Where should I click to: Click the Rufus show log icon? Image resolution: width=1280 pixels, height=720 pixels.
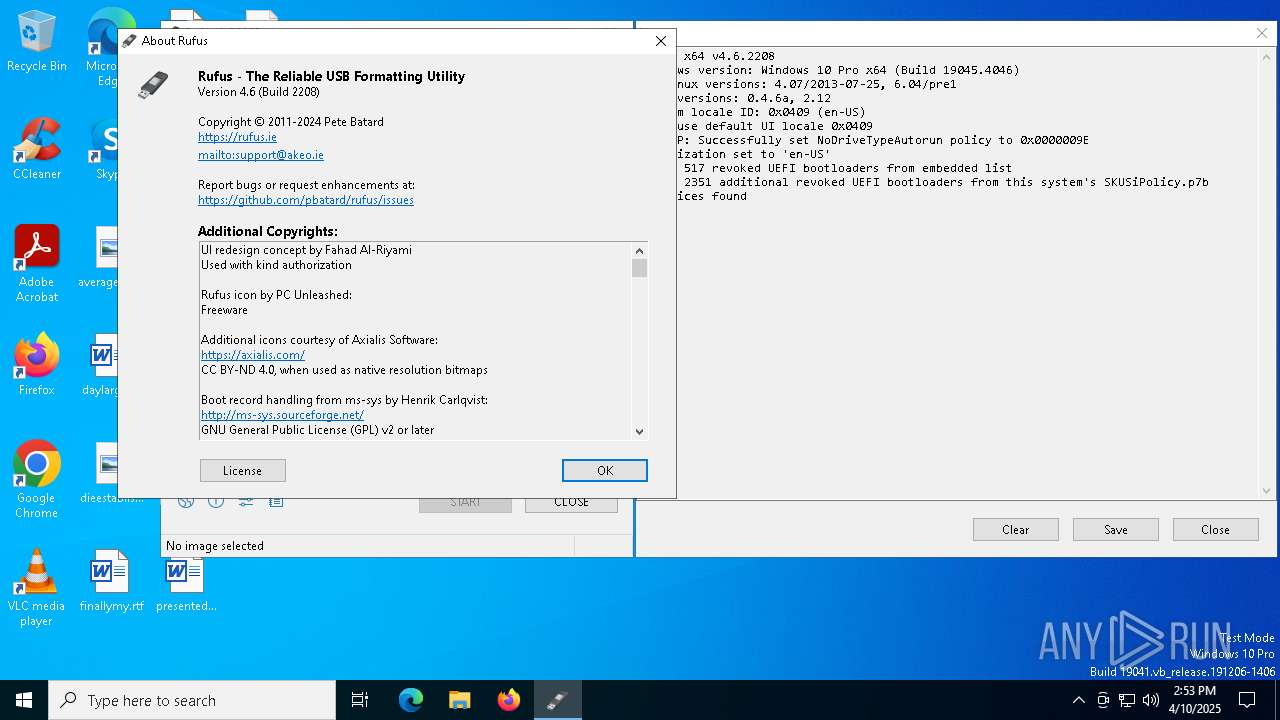pos(275,501)
